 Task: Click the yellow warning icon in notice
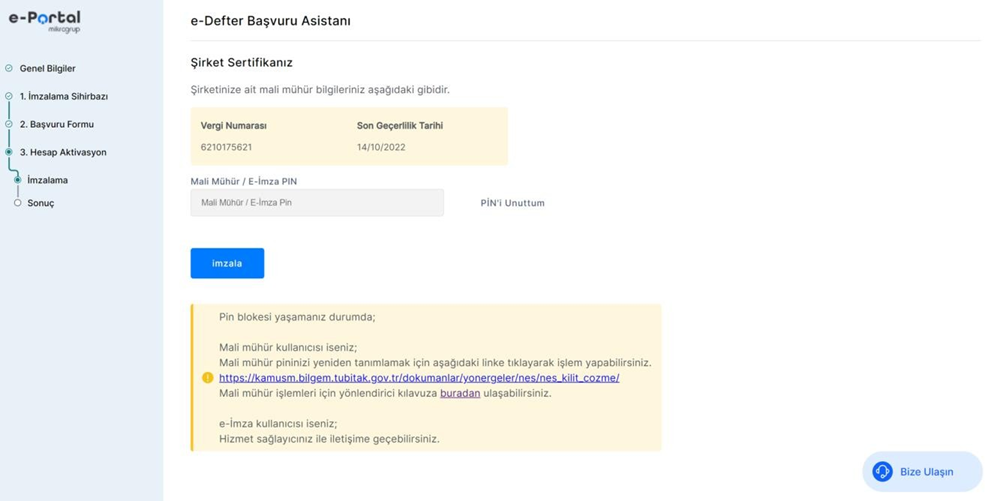tap(208, 378)
